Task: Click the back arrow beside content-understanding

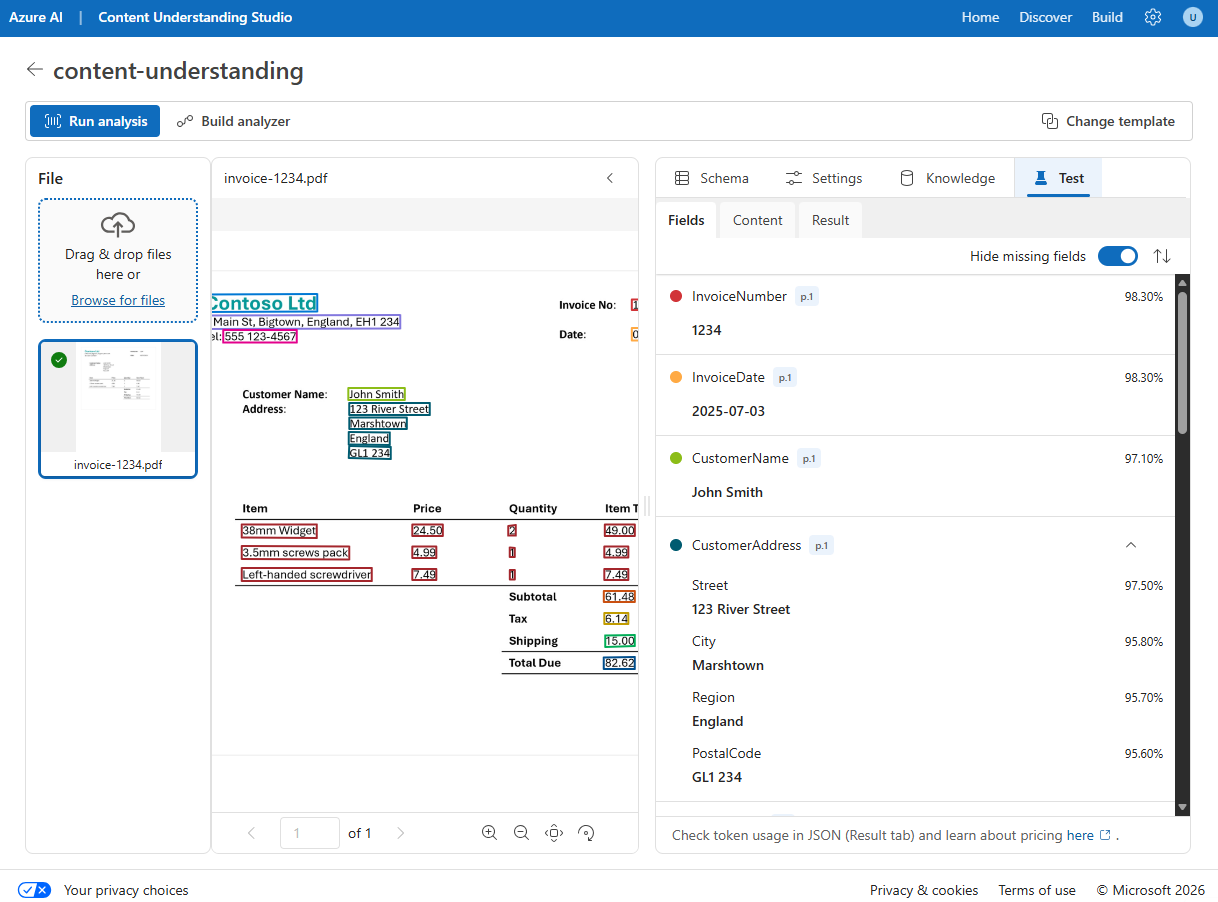Action: pos(35,70)
